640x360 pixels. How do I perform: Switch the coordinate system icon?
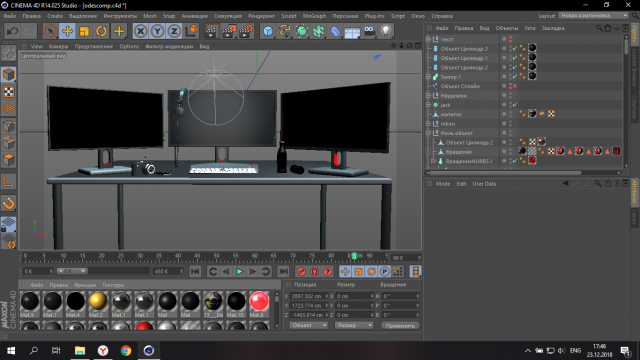pos(191,31)
